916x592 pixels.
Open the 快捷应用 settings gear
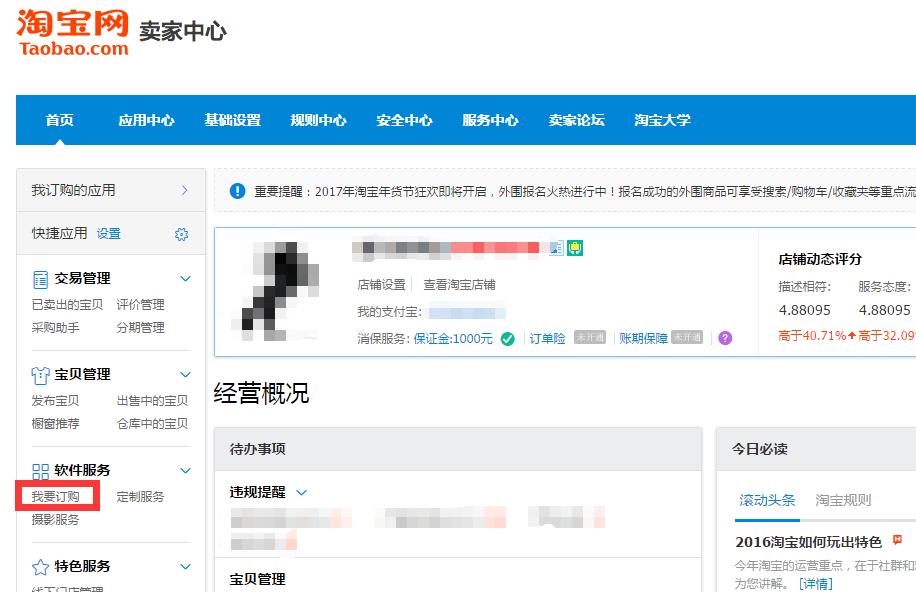tap(180, 233)
